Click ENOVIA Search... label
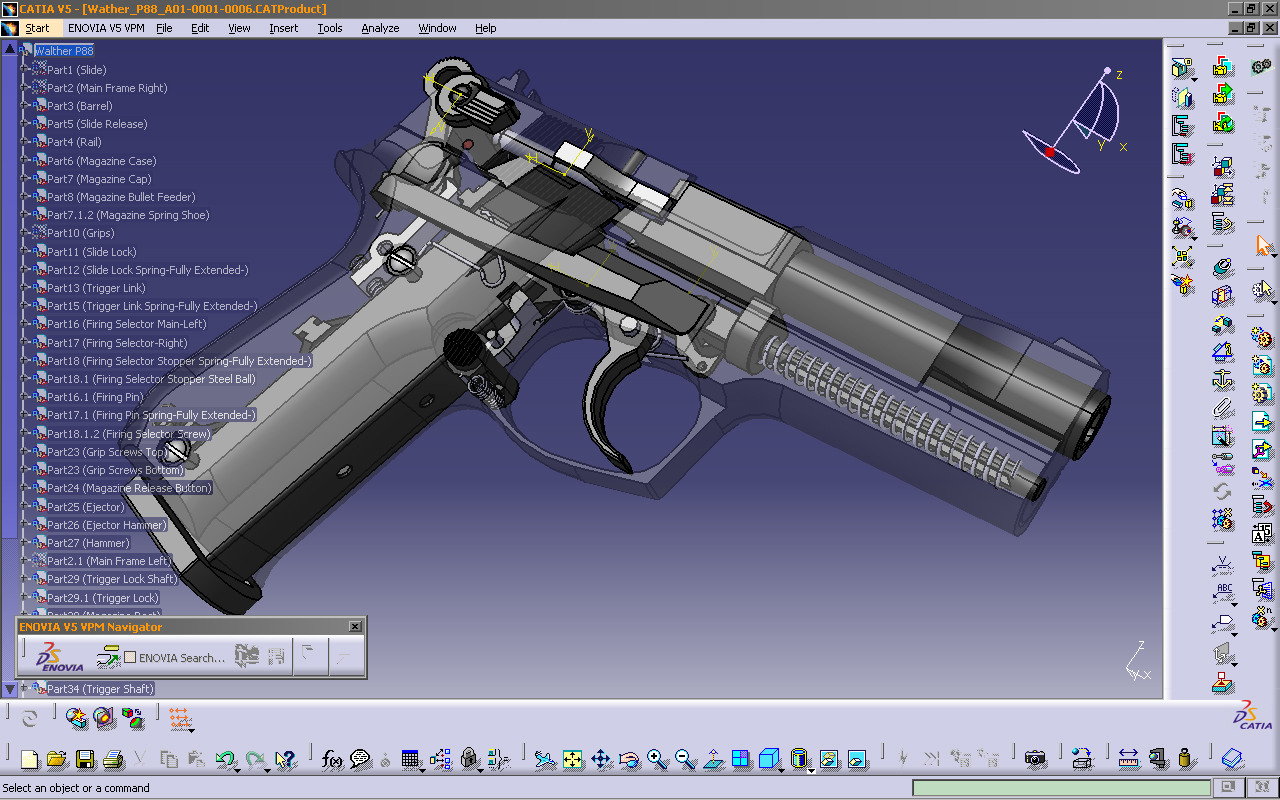 (182, 658)
